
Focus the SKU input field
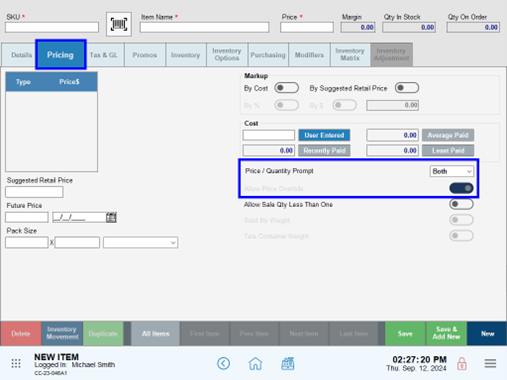click(x=52, y=27)
